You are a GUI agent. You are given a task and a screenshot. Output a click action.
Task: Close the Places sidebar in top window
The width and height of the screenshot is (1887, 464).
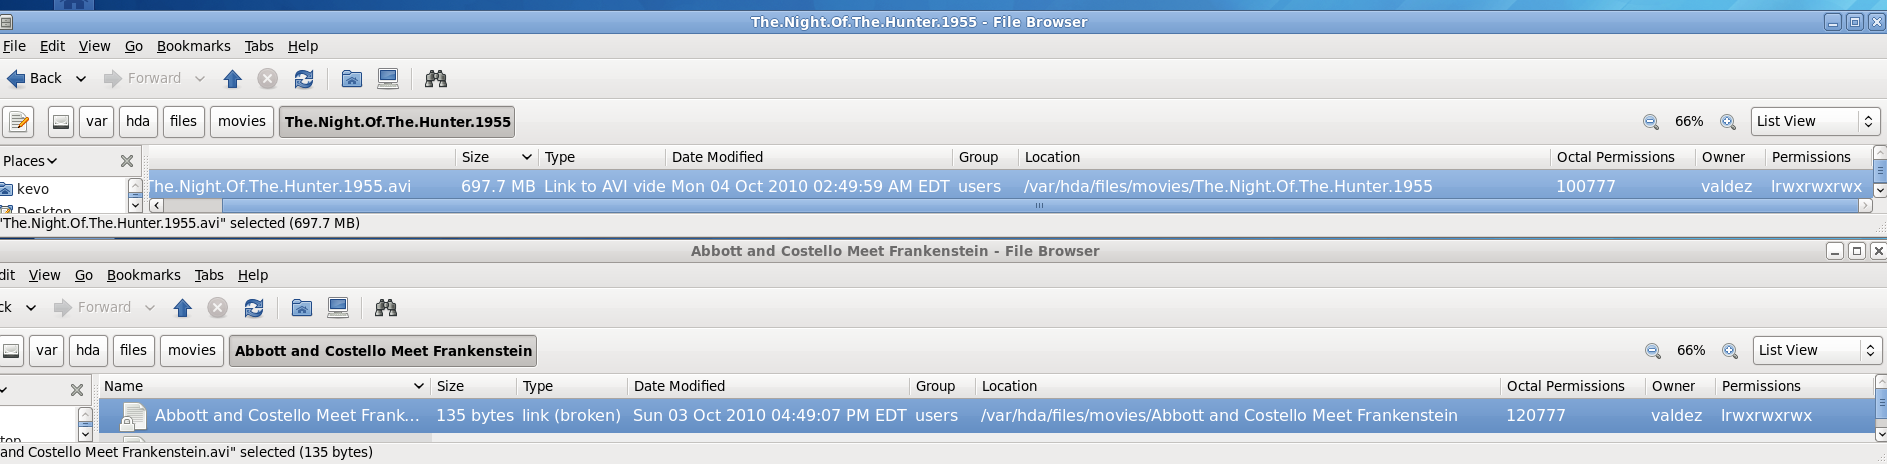click(x=127, y=161)
